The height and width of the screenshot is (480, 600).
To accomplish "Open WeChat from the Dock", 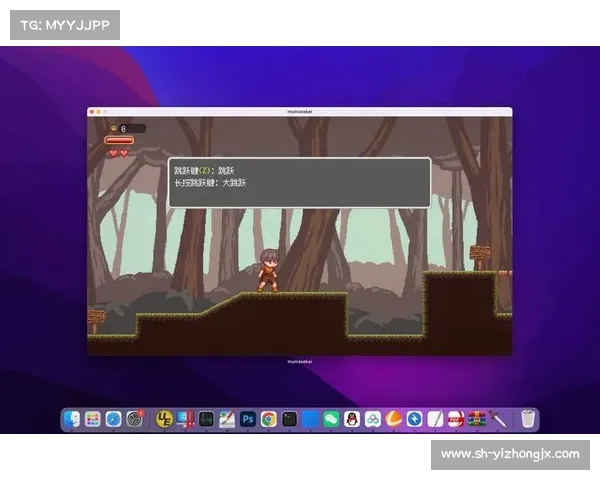I will pyautogui.click(x=331, y=419).
